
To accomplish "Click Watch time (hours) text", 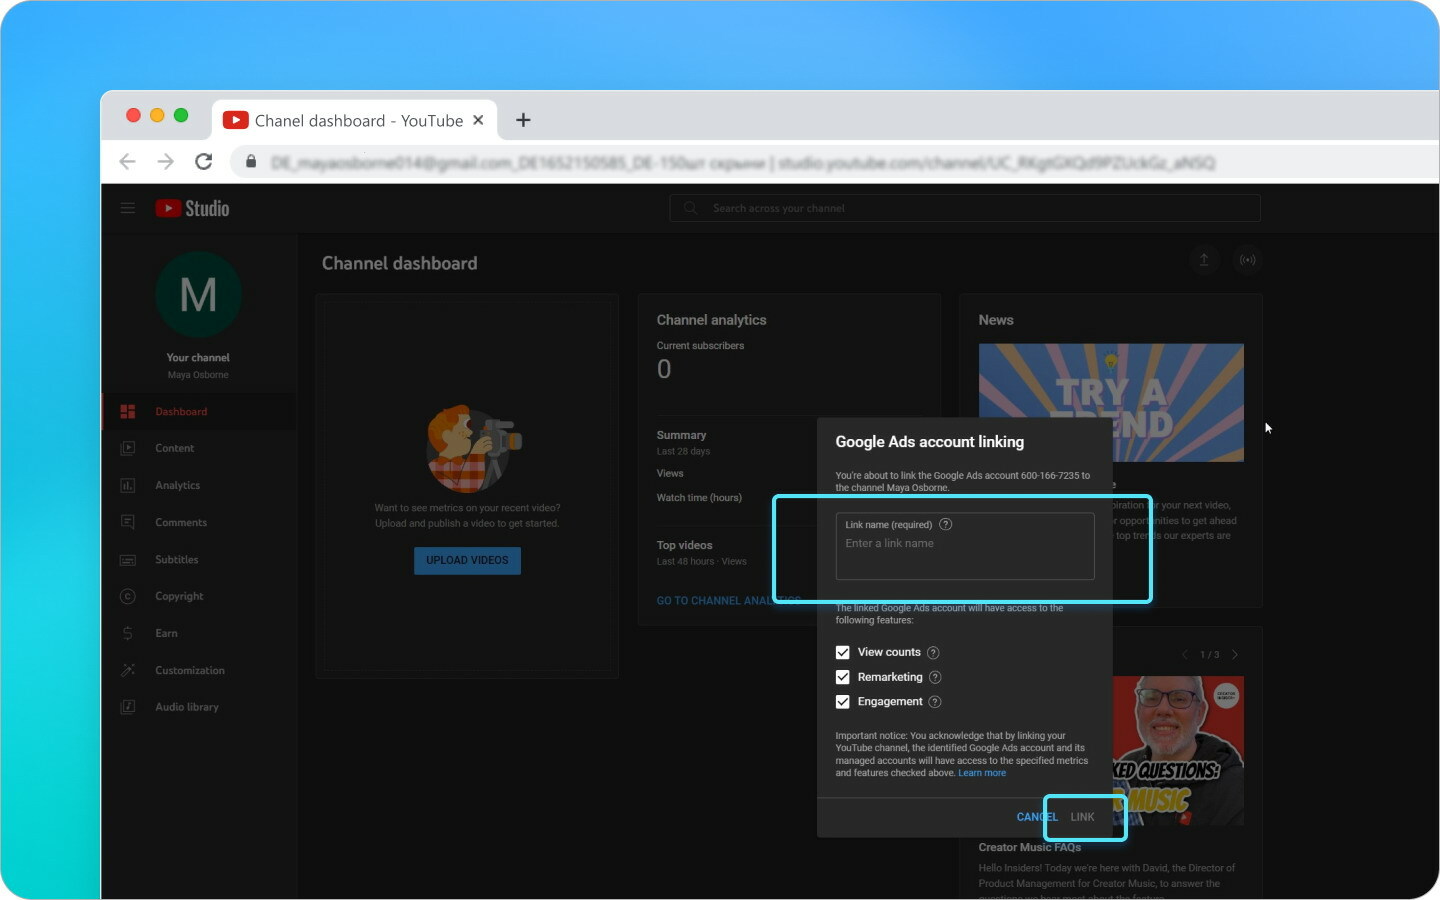I will coord(699,498).
